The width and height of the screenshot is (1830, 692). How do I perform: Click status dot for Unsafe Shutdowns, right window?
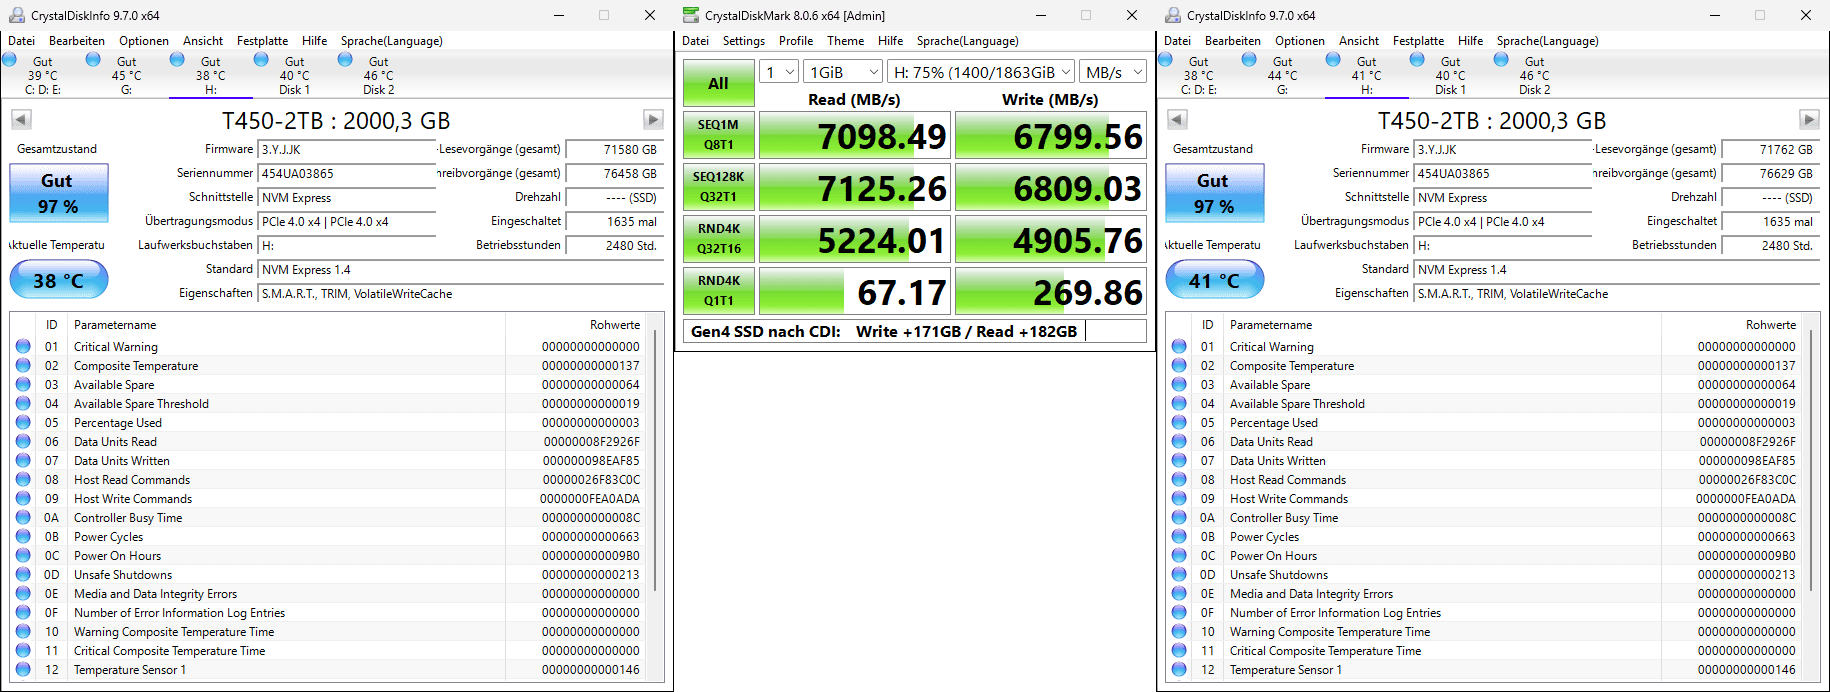(1179, 575)
